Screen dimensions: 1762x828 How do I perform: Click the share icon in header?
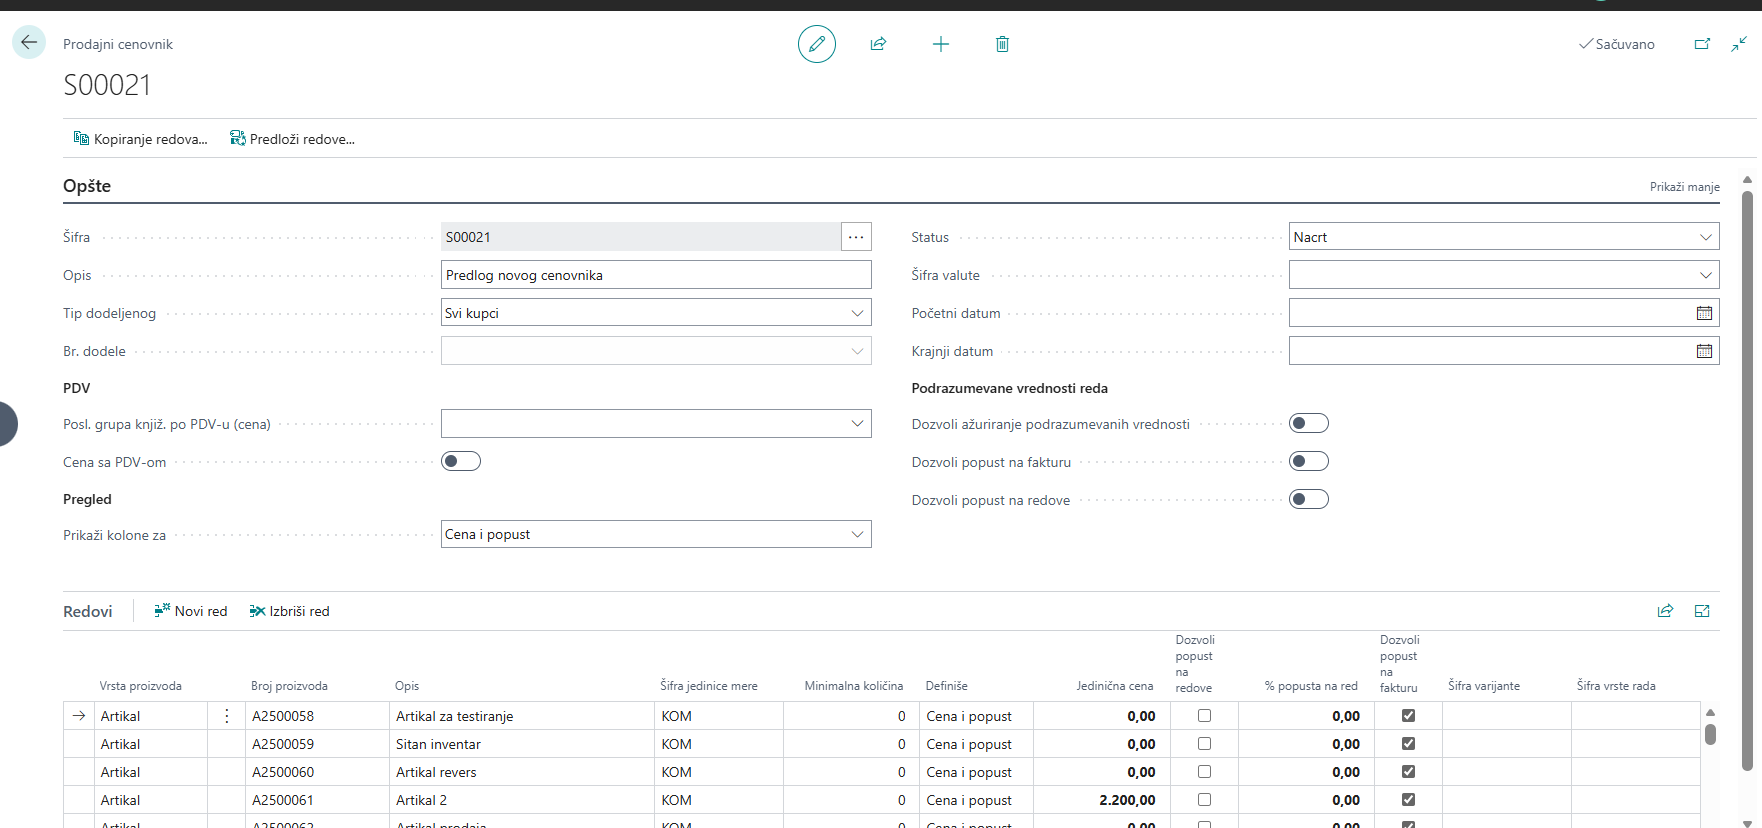tap(878, 44)
